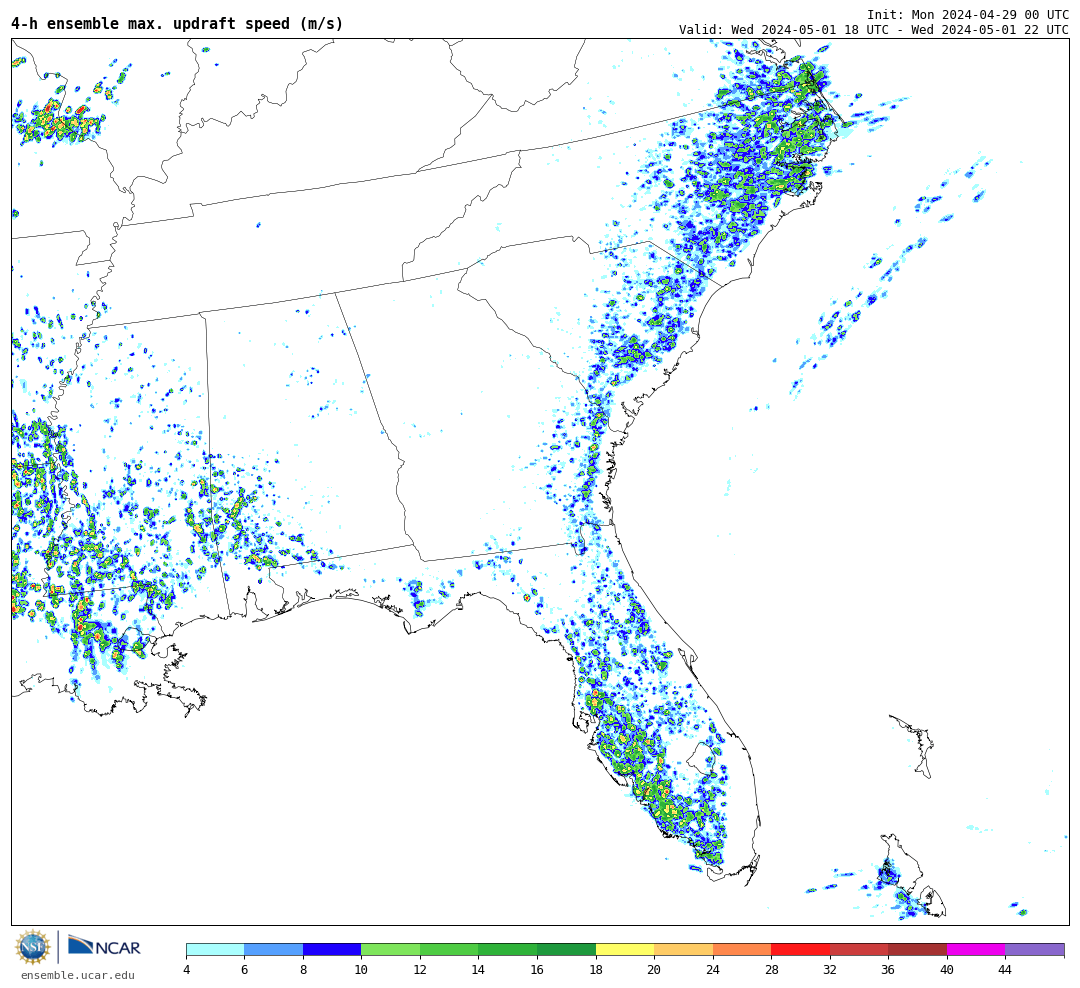Pick the 40-44 magenta color swatch
The image size is (1080, 988).
(976, 949)
